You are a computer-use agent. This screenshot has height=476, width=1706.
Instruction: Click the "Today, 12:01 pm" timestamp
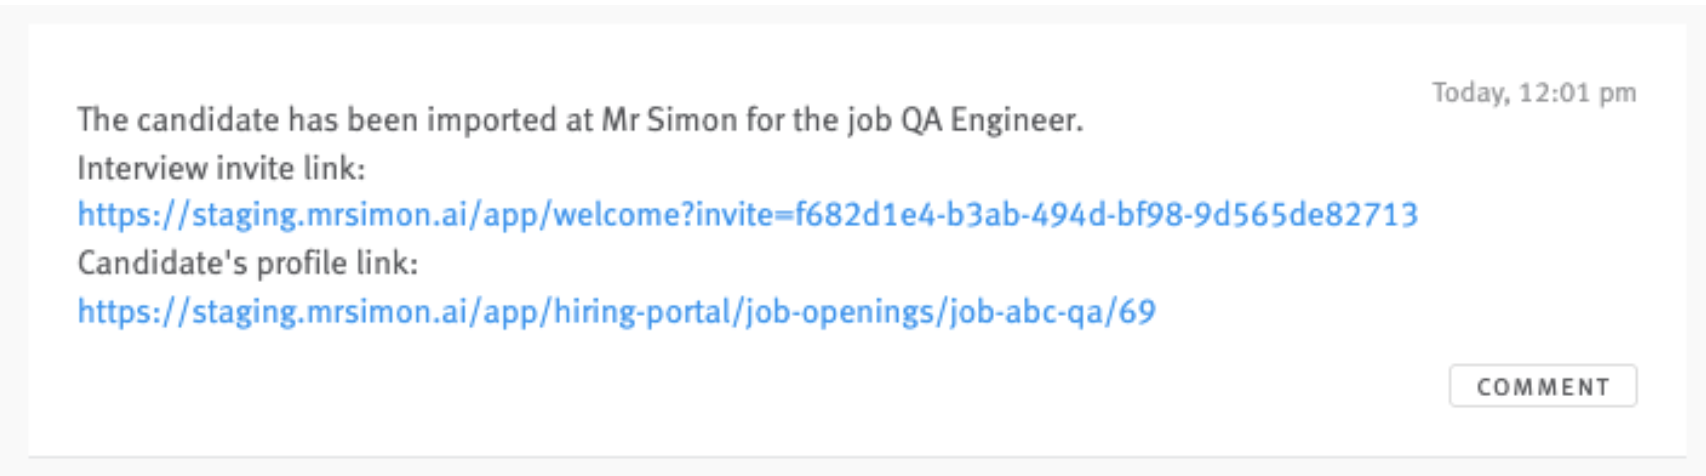tap(1534, 93)
